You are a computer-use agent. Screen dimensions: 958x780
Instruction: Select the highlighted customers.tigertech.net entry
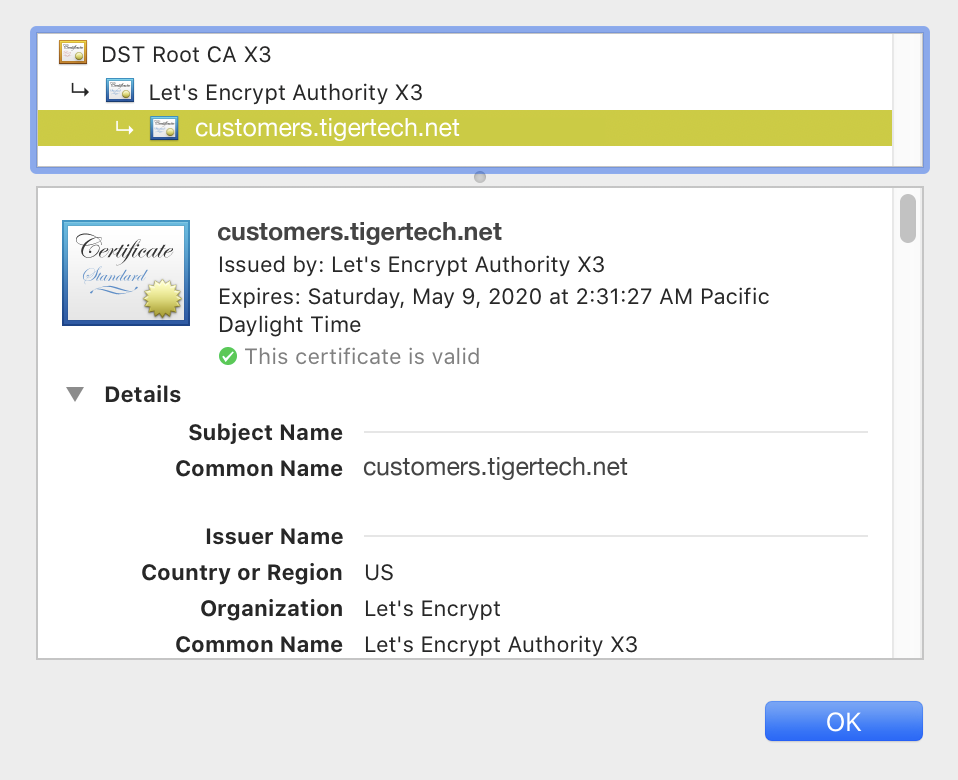(327, 127)
